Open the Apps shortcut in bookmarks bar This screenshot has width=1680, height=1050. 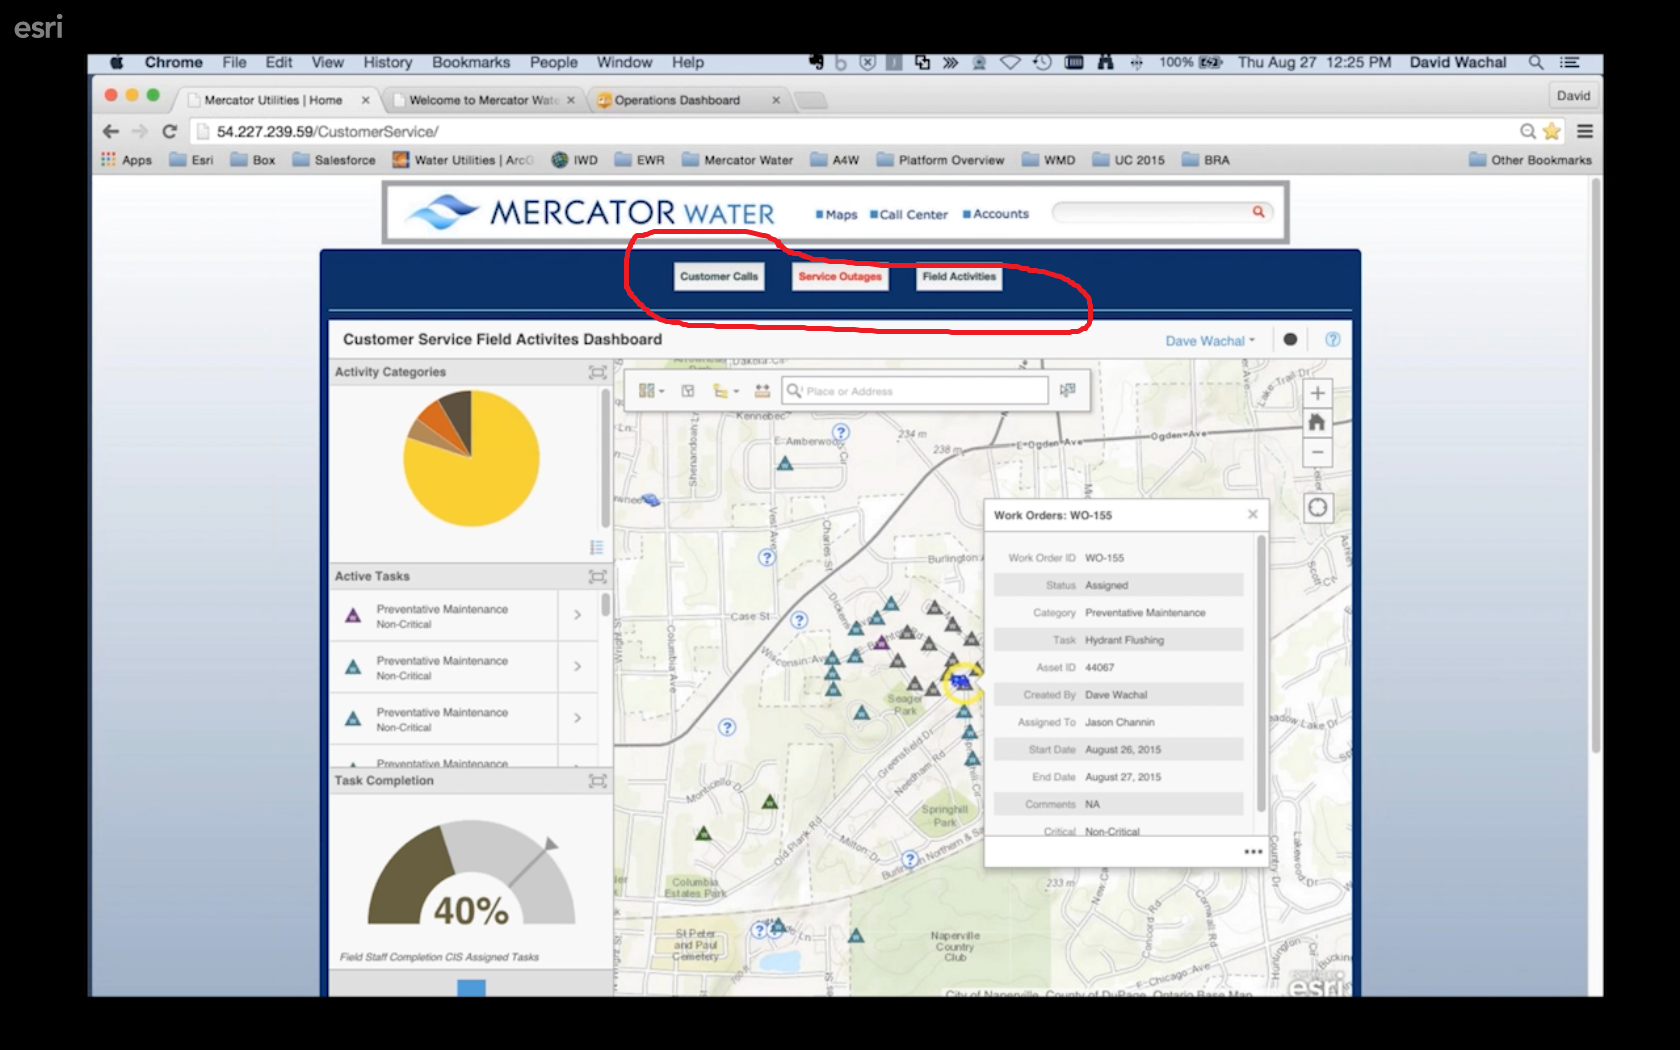127,160
